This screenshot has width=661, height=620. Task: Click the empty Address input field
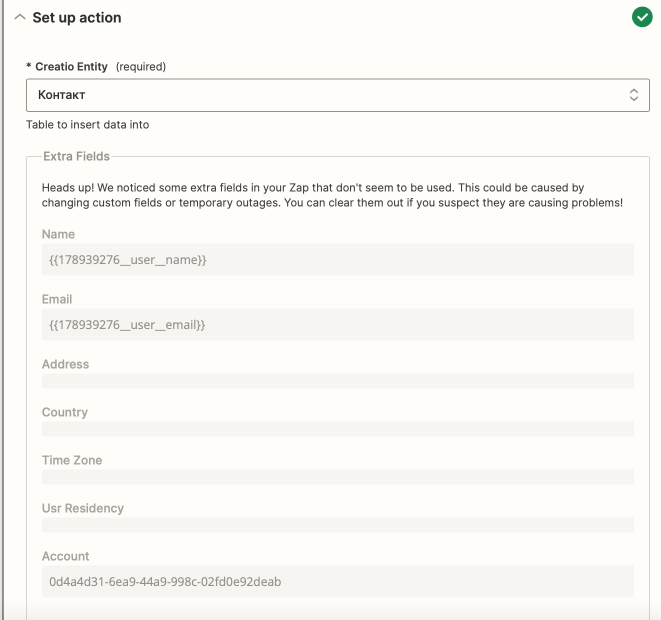point(337,381)
